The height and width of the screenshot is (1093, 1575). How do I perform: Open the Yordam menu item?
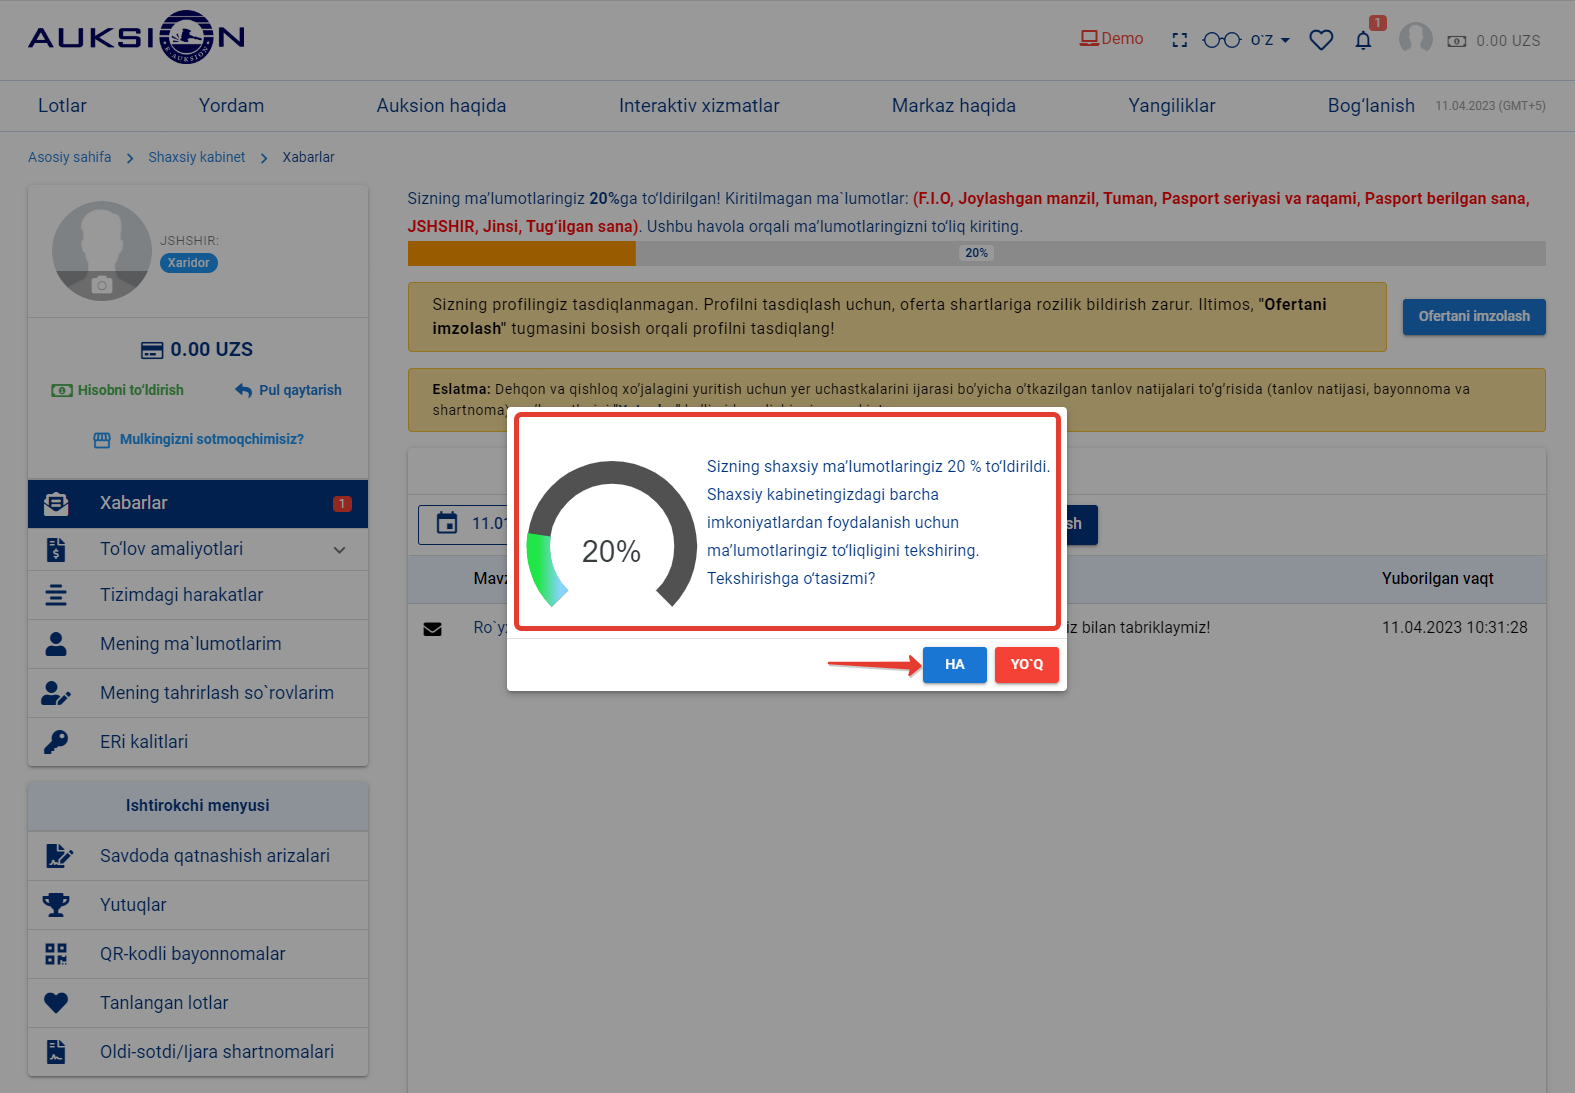231,106
